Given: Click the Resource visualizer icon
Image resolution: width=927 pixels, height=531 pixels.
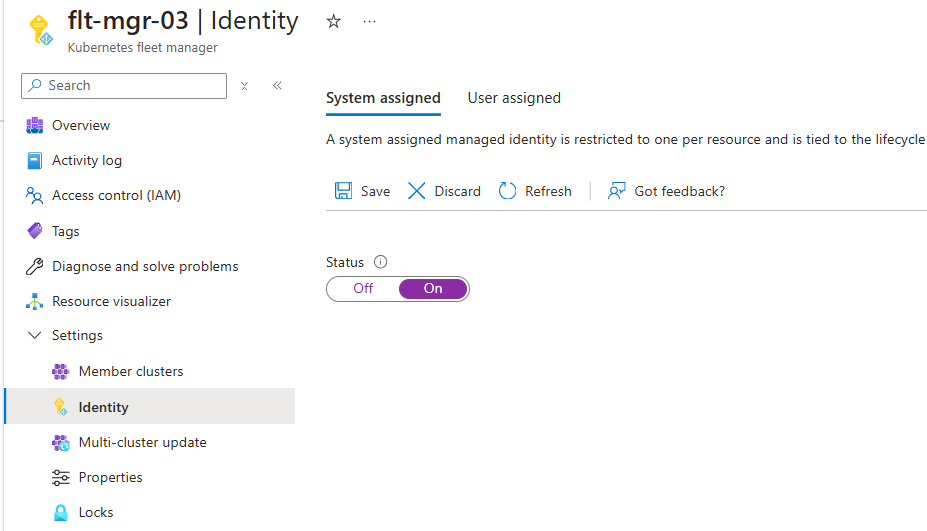Looking at the screenshot, I should coord(35,301).
